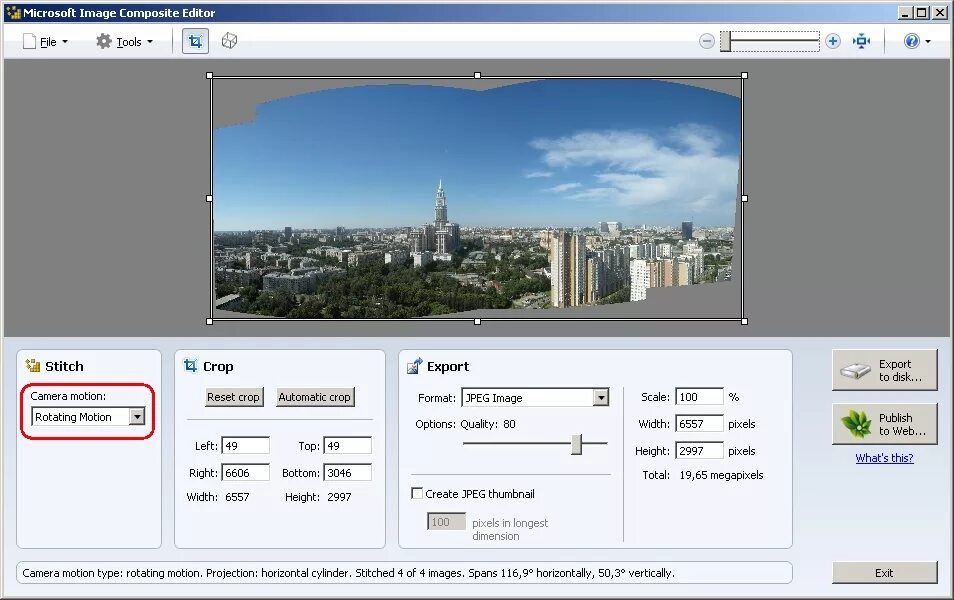Image resolution: width=954 pixels, height=600 pixels.
Task: Click the '19,65 megapixels' total text
Action: click(x=721, y=475)
